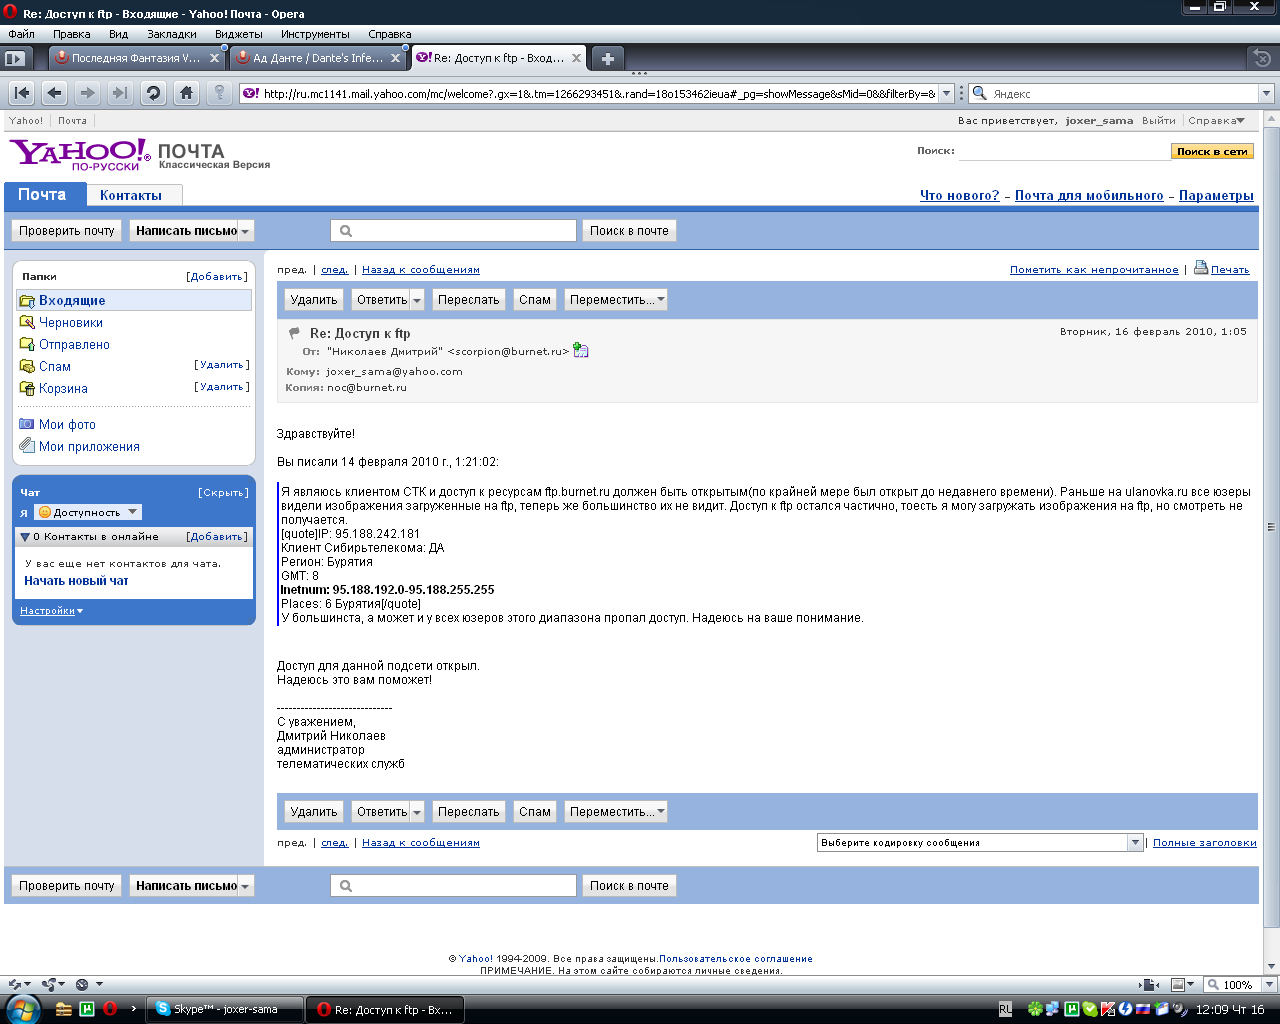Reload the current page

153,93
